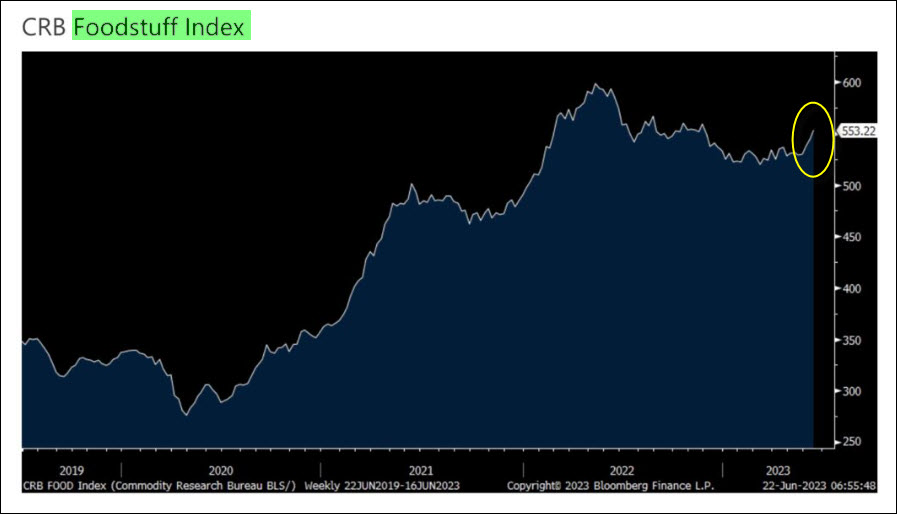This screenshot has height=514, width=897.
Task: Click the 400 y-axis label
Action: coord(852,288)
